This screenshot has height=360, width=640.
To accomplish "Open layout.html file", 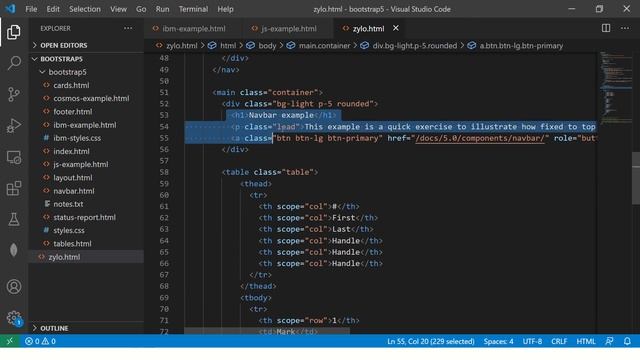I will (x=73, y=178).
